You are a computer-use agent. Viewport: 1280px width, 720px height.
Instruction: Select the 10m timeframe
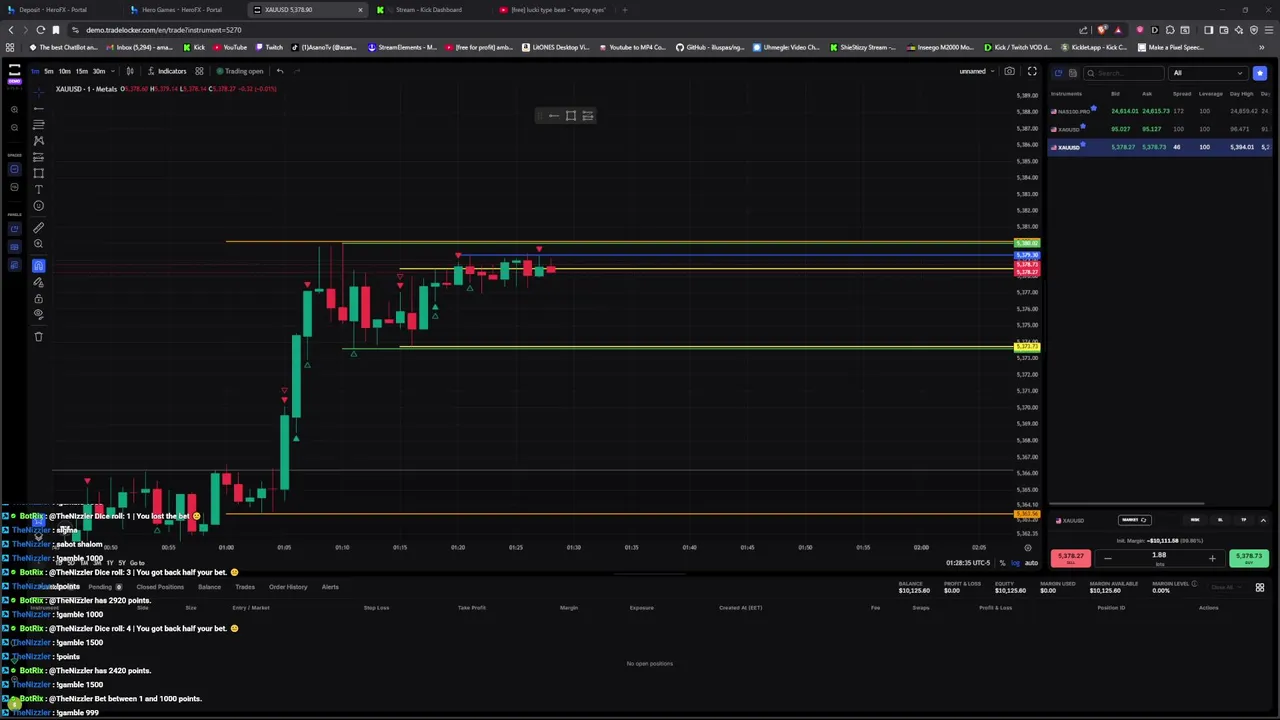pos(65,71)
